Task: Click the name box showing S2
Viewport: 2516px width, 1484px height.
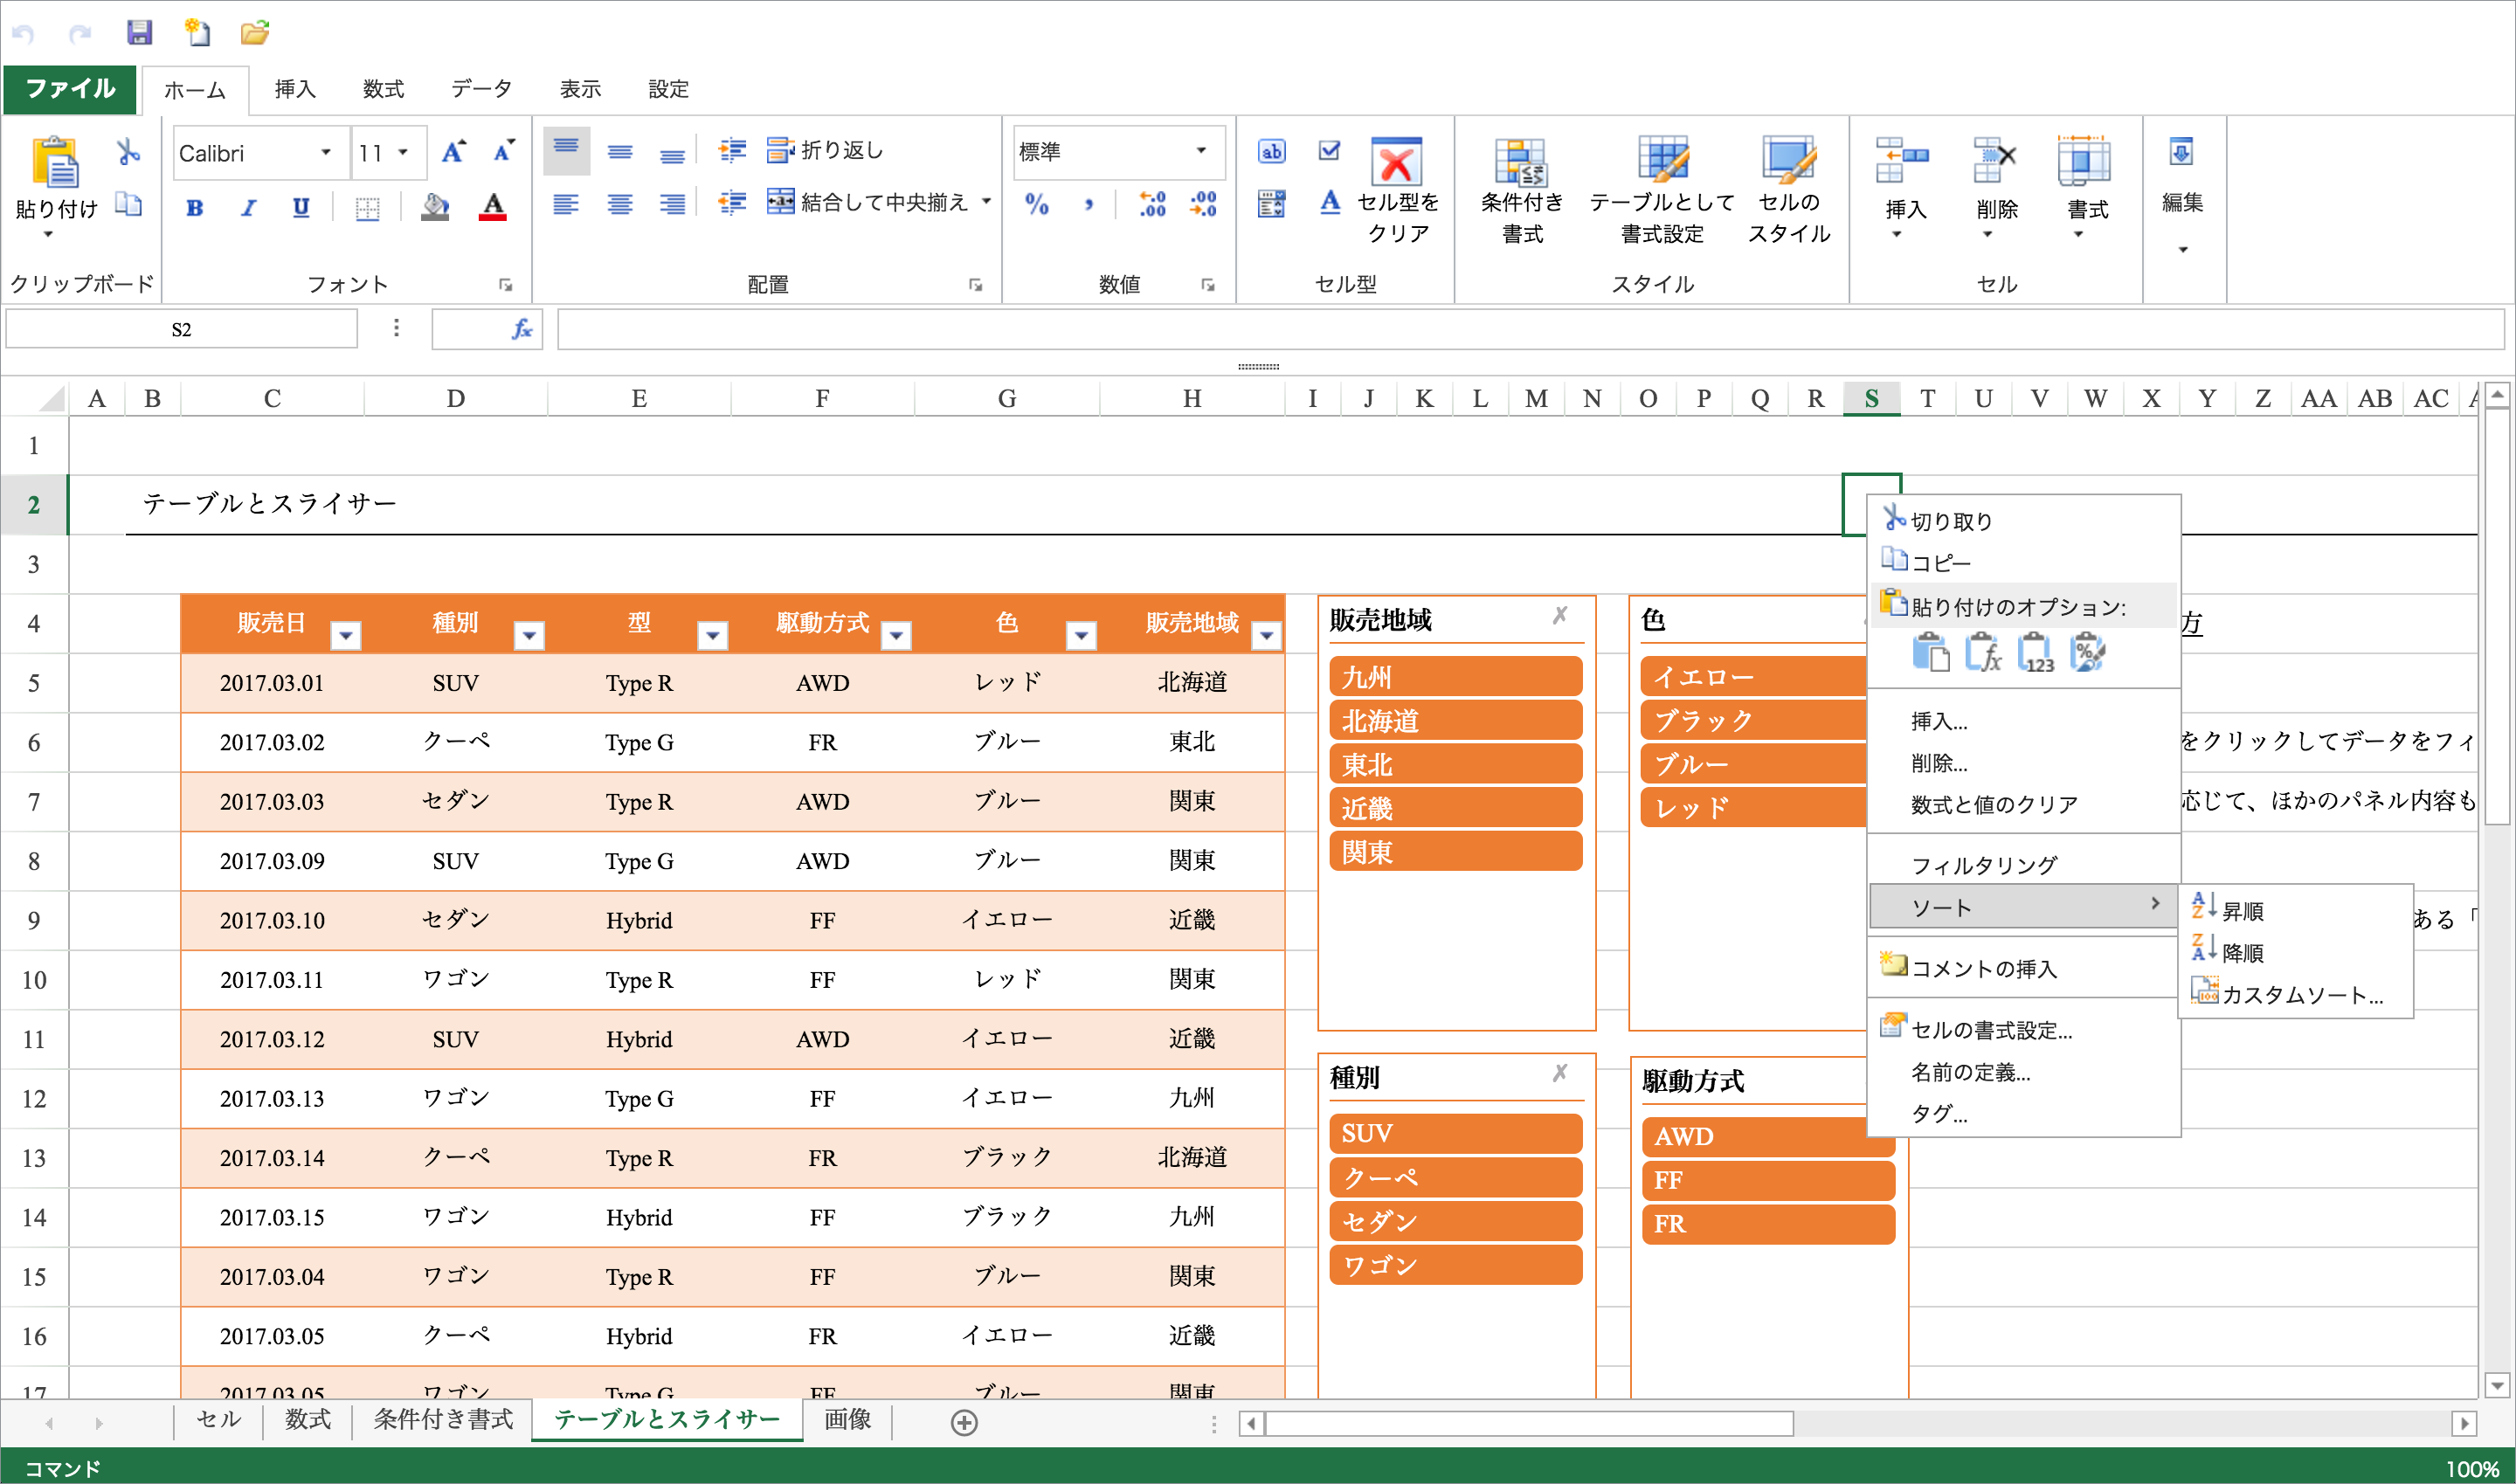Action: 181,329
